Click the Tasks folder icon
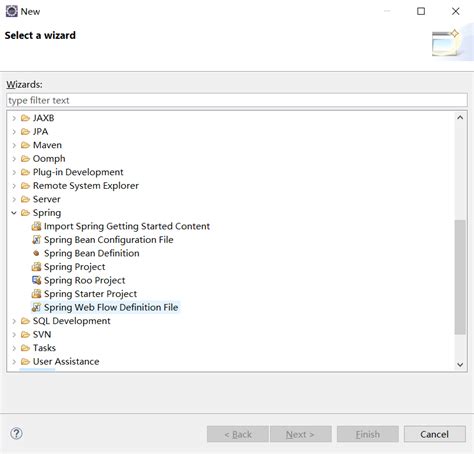Screen dimensions: 474x454 click(25, 348)
